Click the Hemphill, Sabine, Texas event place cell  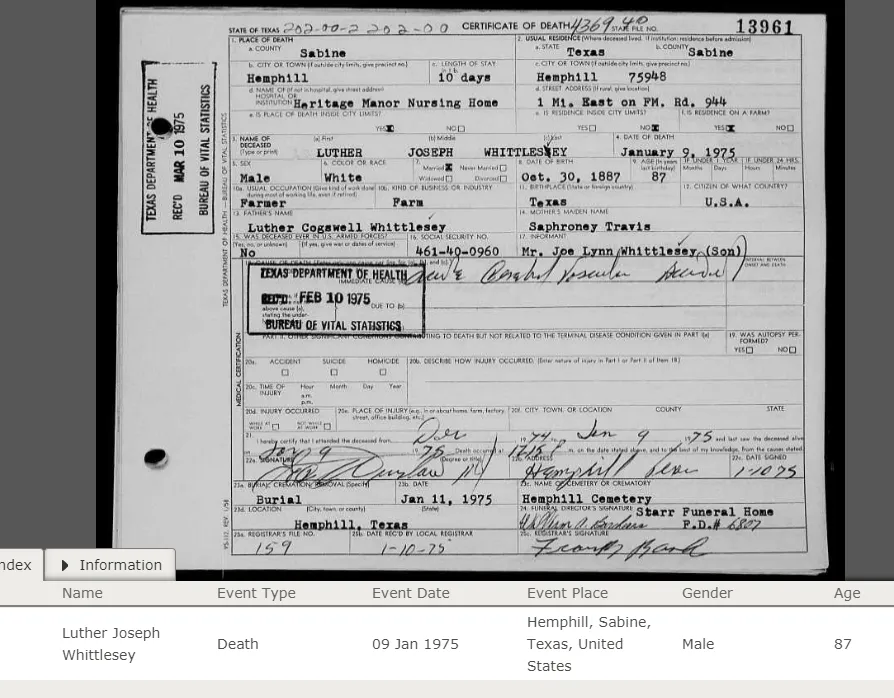pos(589,644)
